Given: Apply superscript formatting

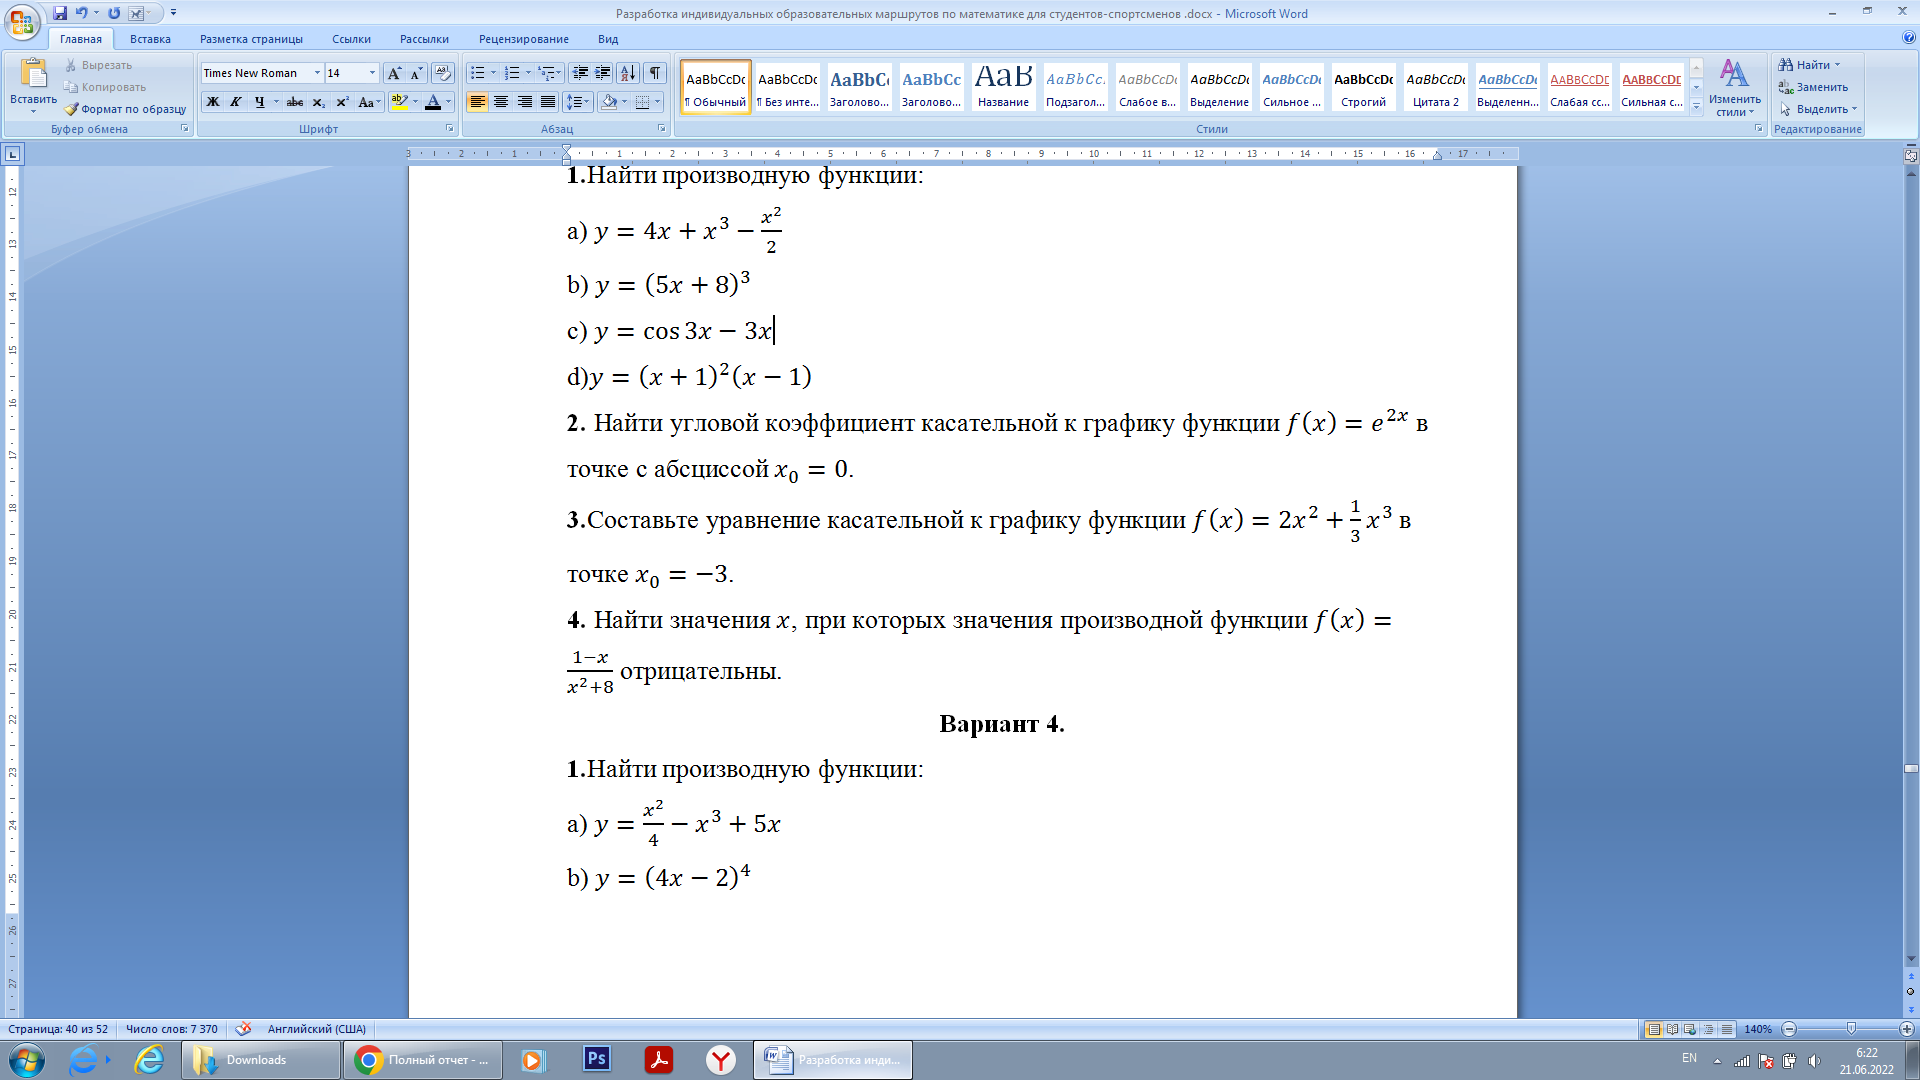Looking at the screenshot, I should [x=342, y=102].
